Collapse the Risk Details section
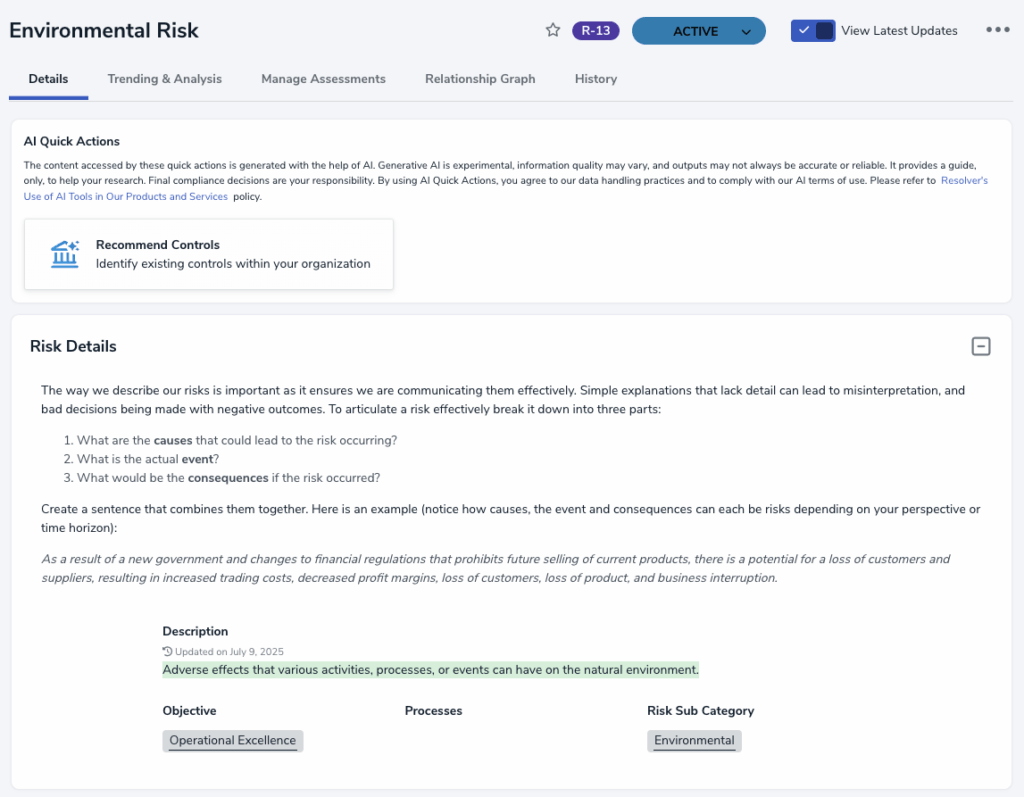The image size is (1024, 797). (x=980, y=346)
